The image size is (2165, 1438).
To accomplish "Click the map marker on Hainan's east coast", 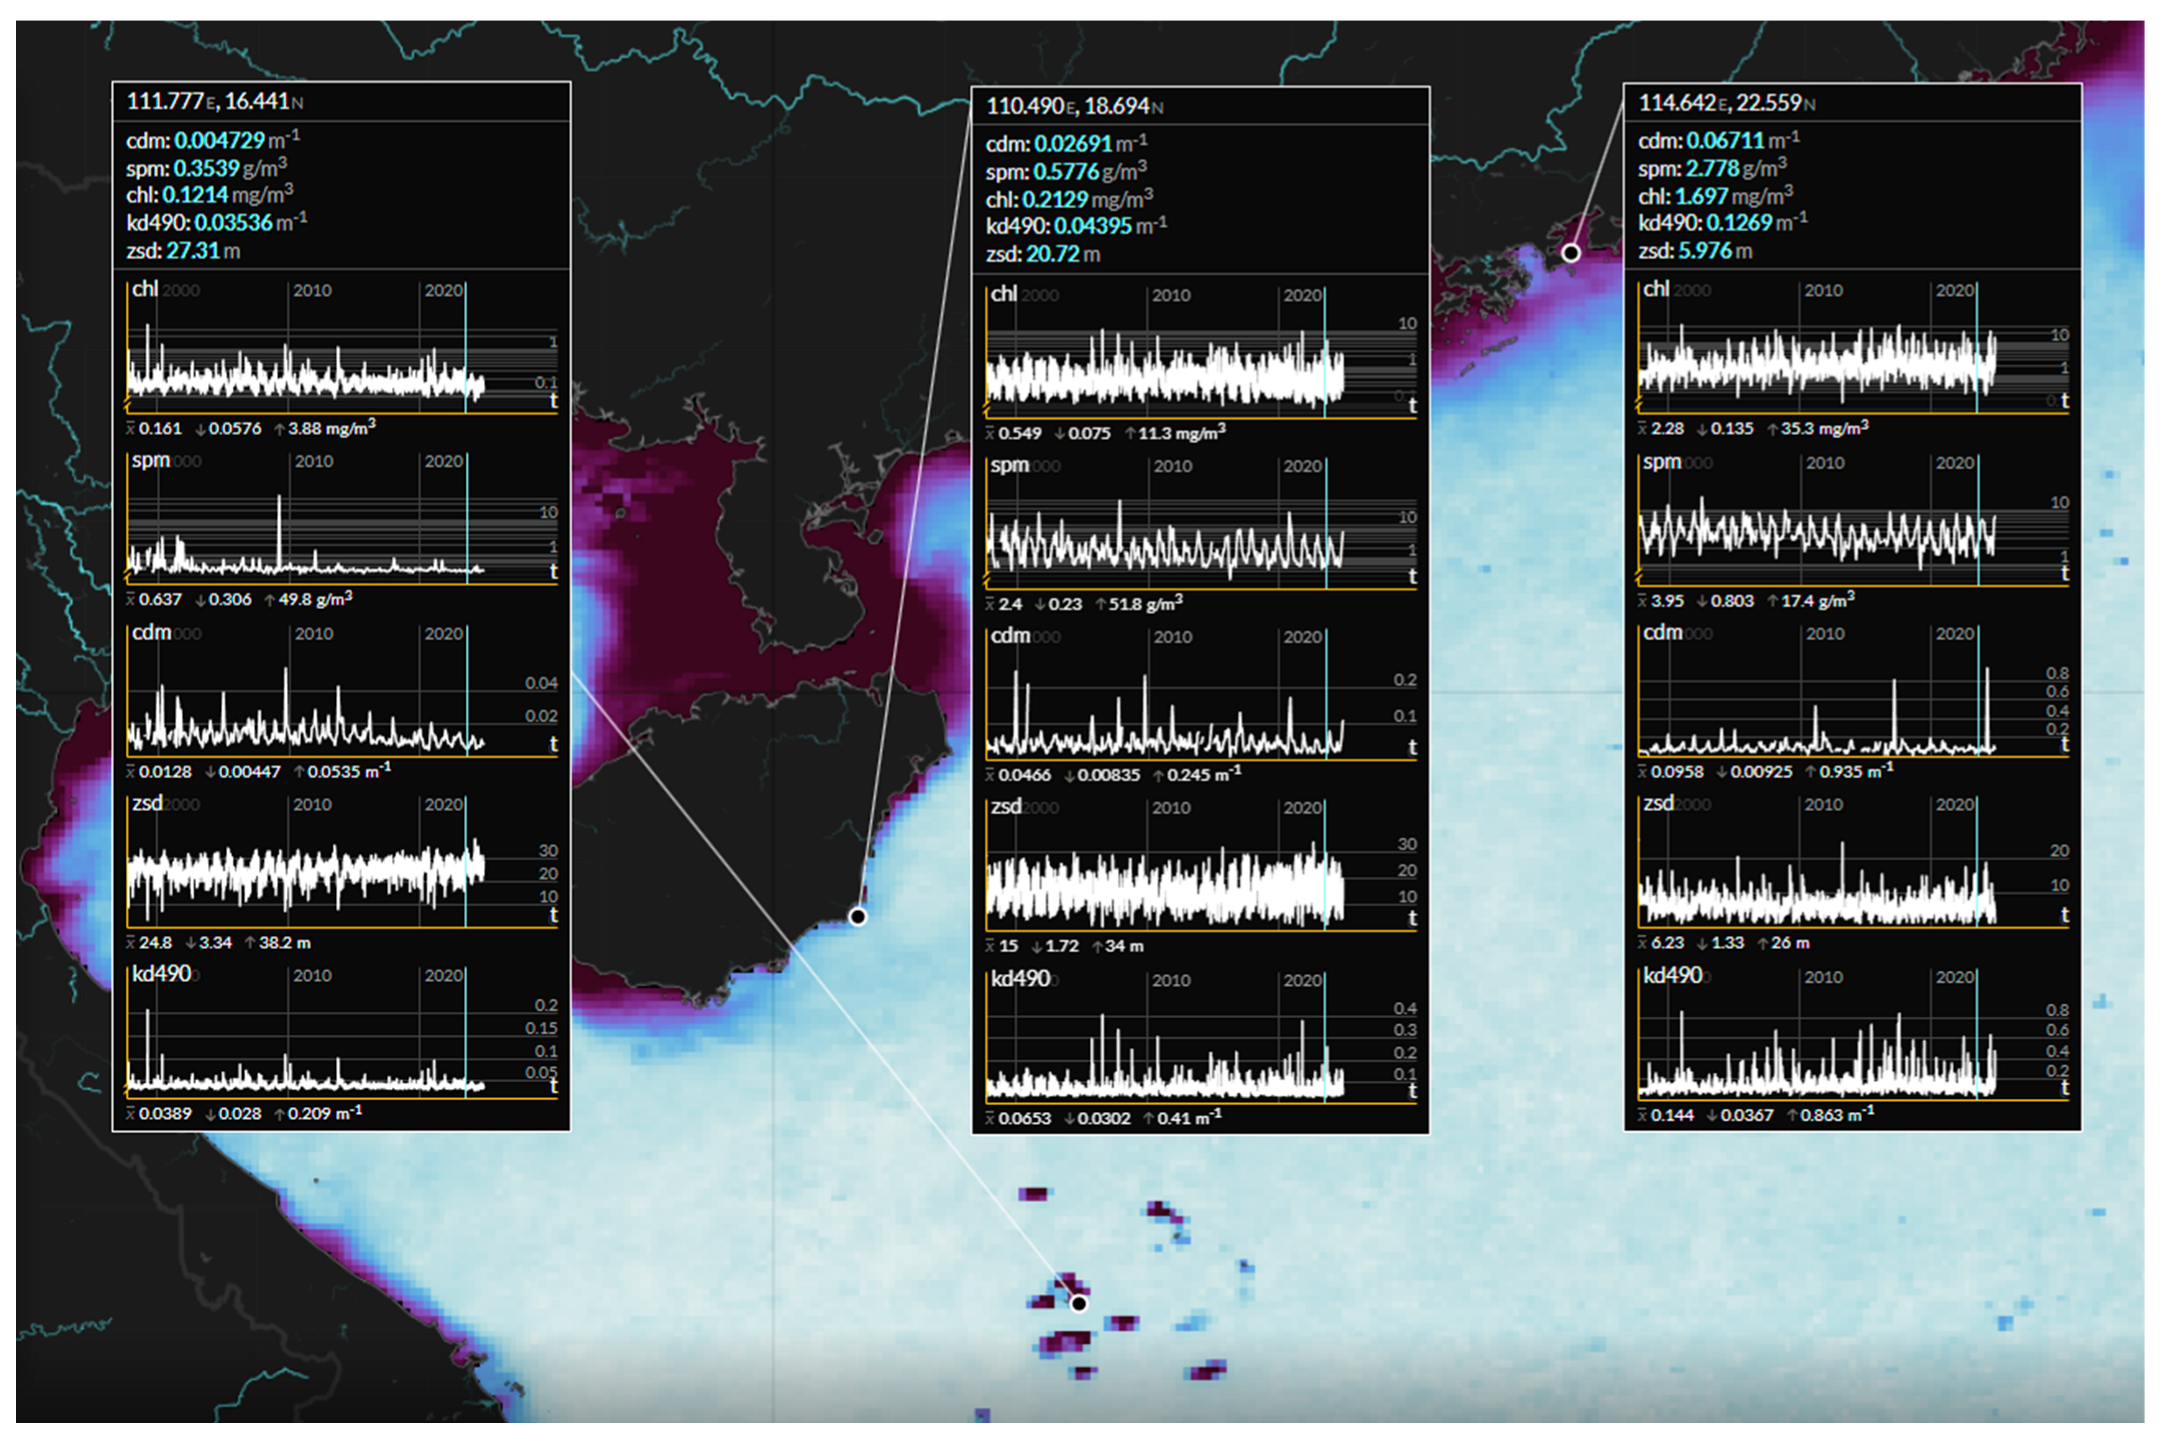I will [858, 916].
